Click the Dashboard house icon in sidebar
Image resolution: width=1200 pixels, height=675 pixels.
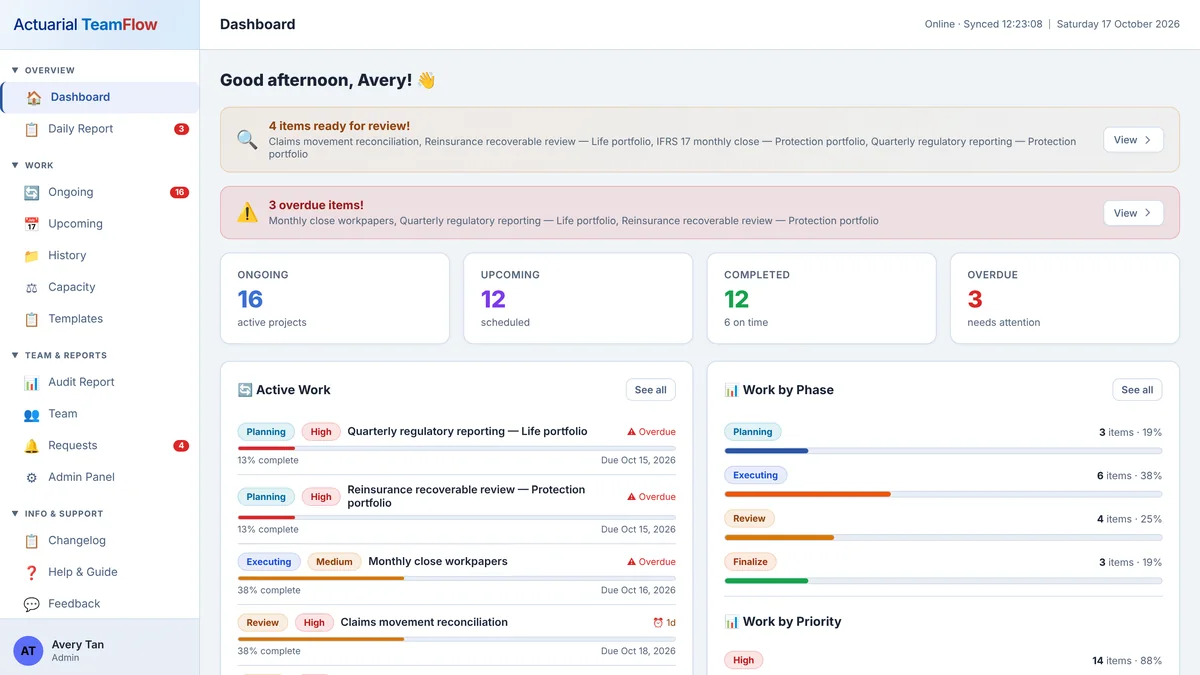click(34, 97)
